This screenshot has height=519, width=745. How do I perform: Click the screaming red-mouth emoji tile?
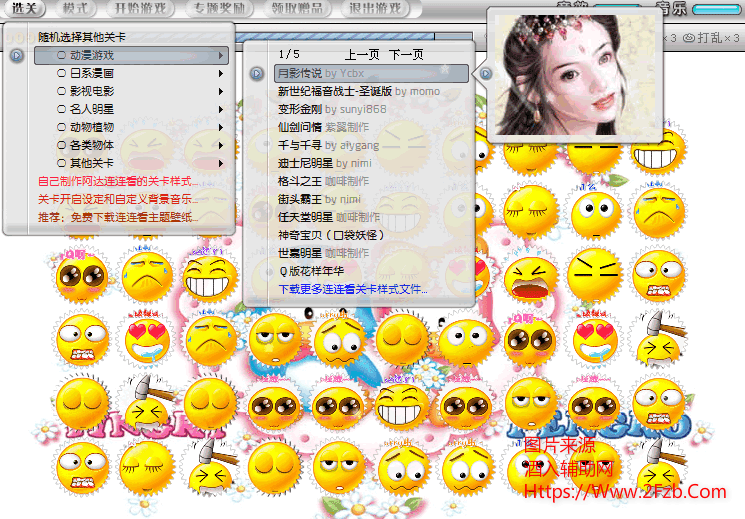point(529,277)
